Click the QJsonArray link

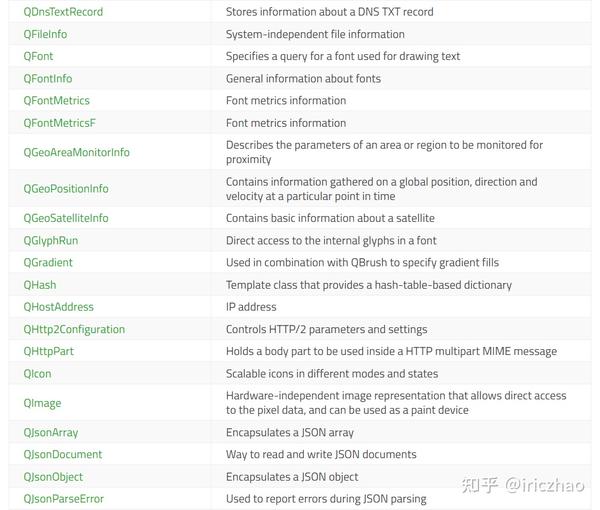(51, 432)
